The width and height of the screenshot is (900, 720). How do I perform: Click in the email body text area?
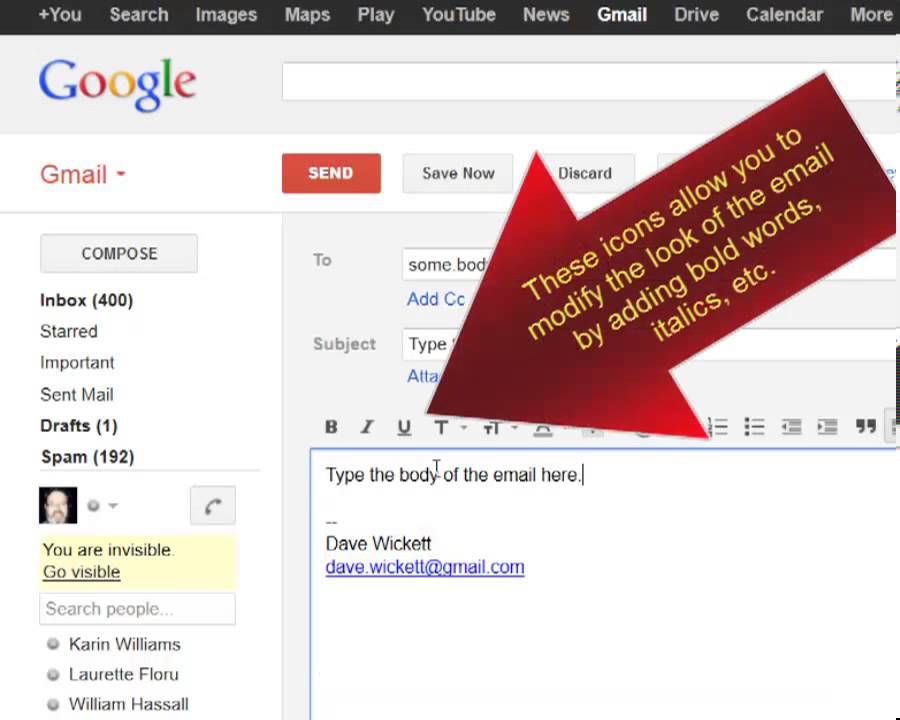pyautogui.click(x=604, y=584)
